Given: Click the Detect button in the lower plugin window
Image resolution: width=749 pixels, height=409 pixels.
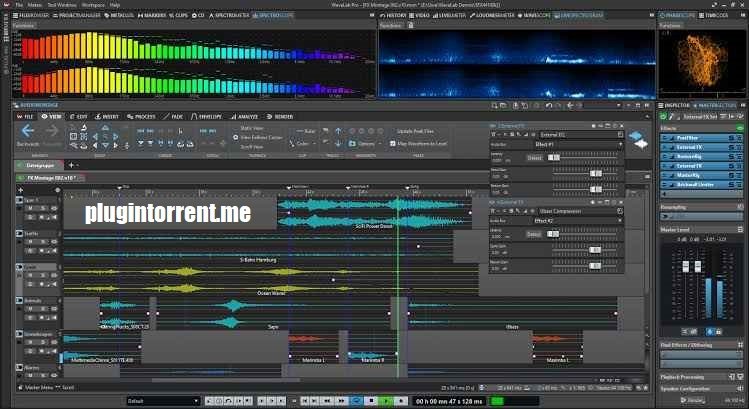Looking at the screenshot, I should pyautogui.click(x=534, y=234).
